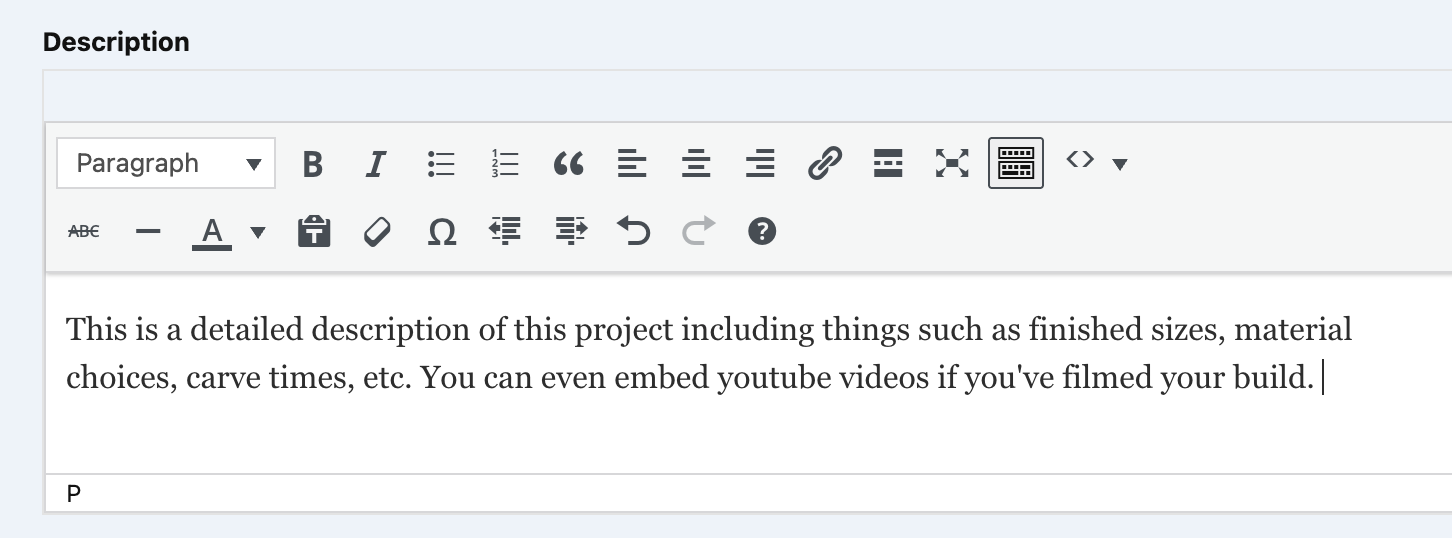This screenshot has width=1452, height=538.
Task: Open keyboard shortcuts help
Action: tap(762, 232)
